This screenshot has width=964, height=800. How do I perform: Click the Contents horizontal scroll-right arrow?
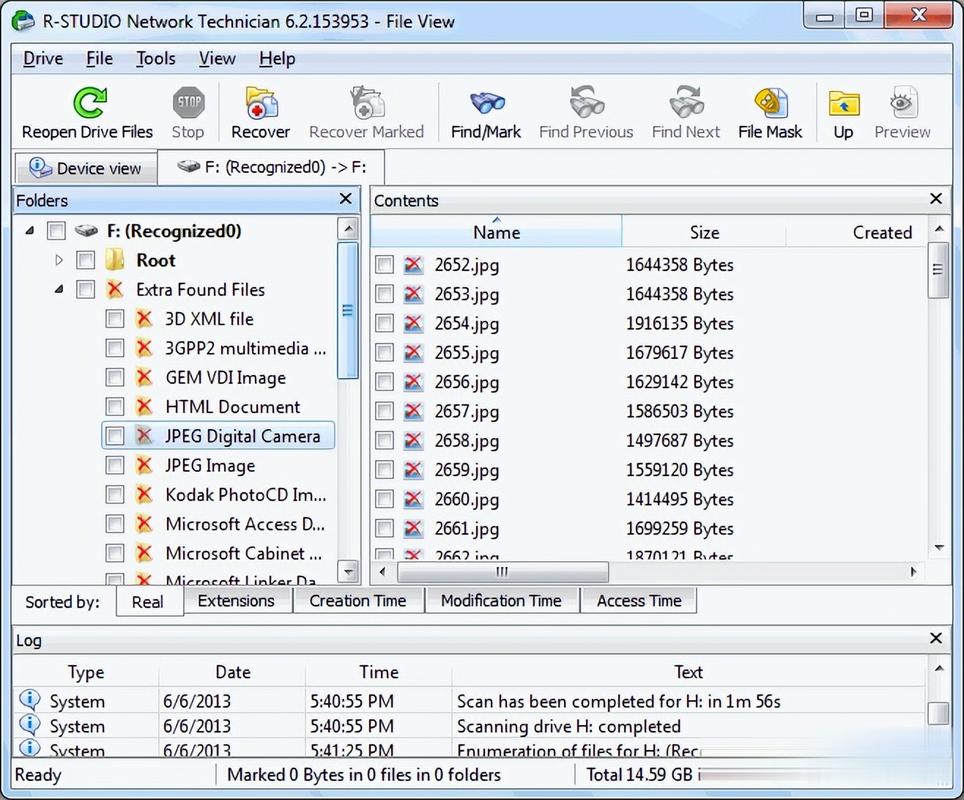coord(913,571)
